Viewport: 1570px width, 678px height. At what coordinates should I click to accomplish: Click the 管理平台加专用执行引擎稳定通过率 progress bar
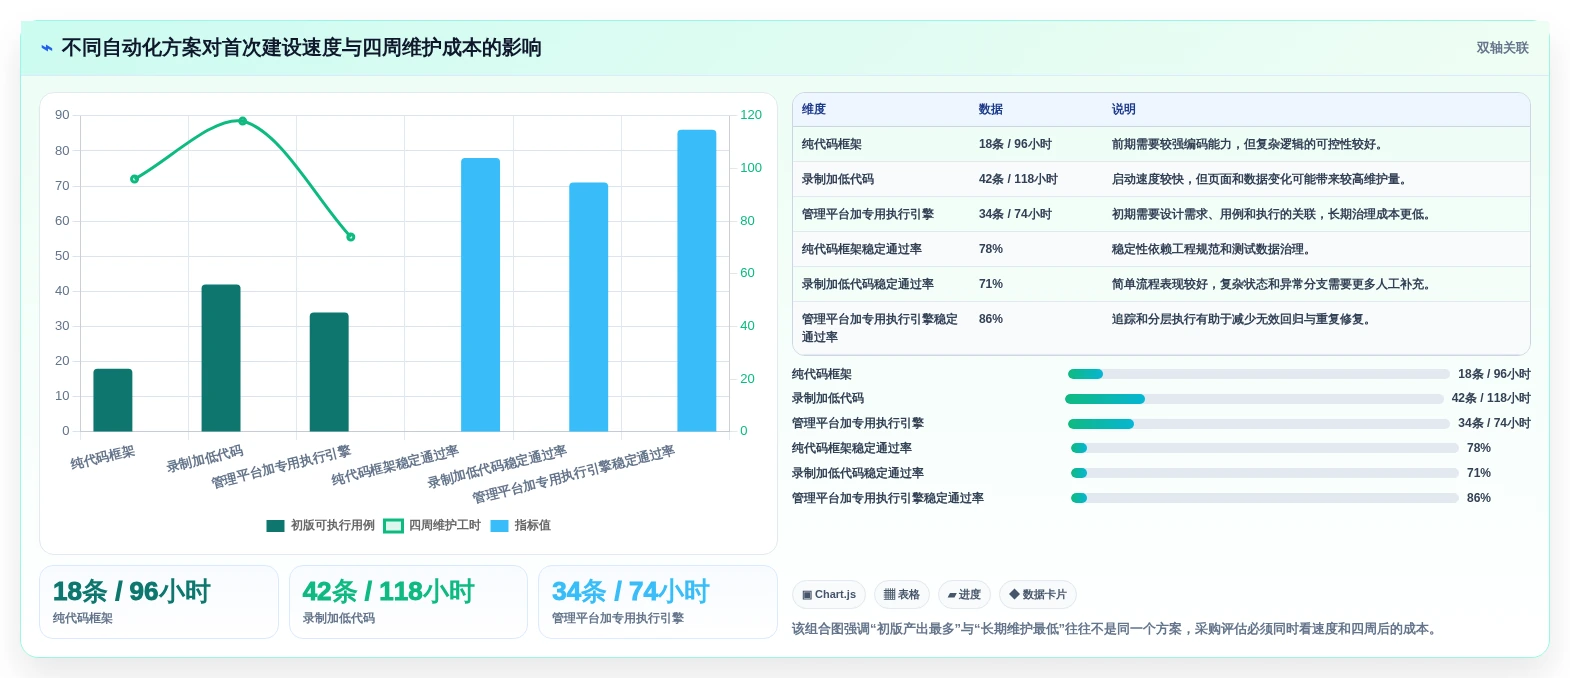(1265, 498)
